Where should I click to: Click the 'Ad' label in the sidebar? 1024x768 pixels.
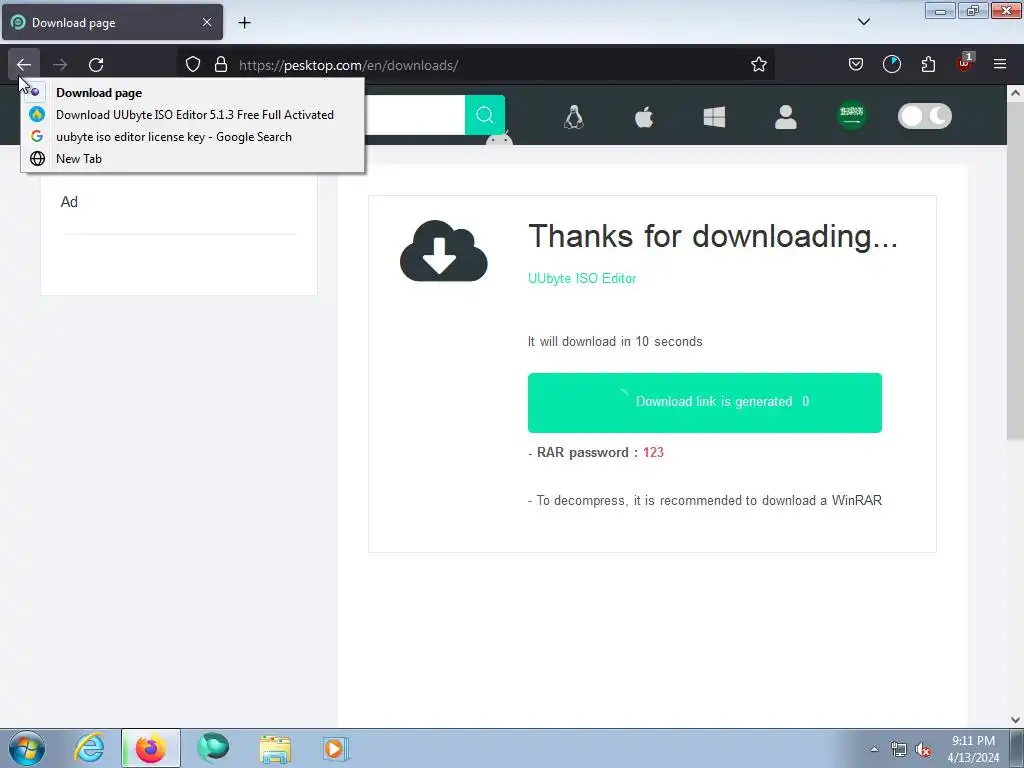[69, 202]
